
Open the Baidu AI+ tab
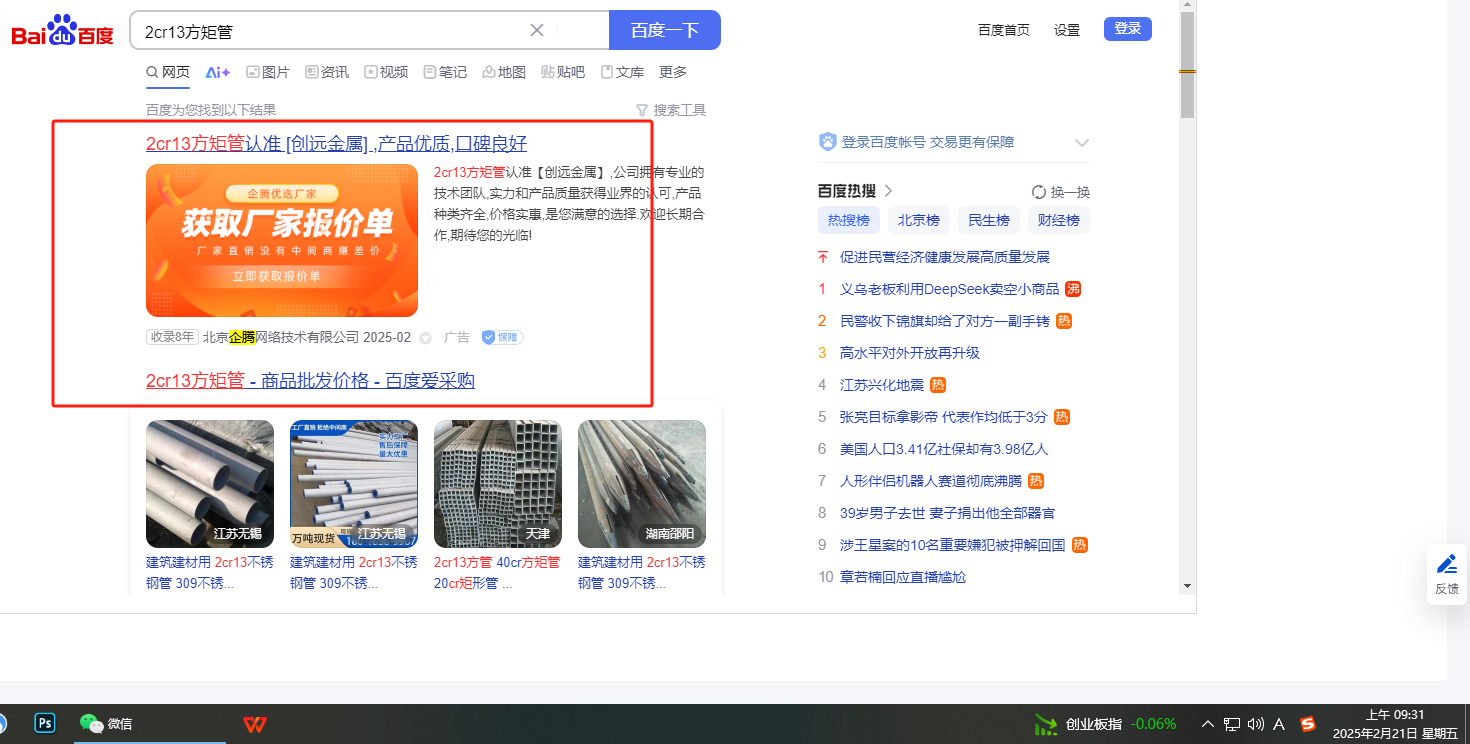(218, 72)
